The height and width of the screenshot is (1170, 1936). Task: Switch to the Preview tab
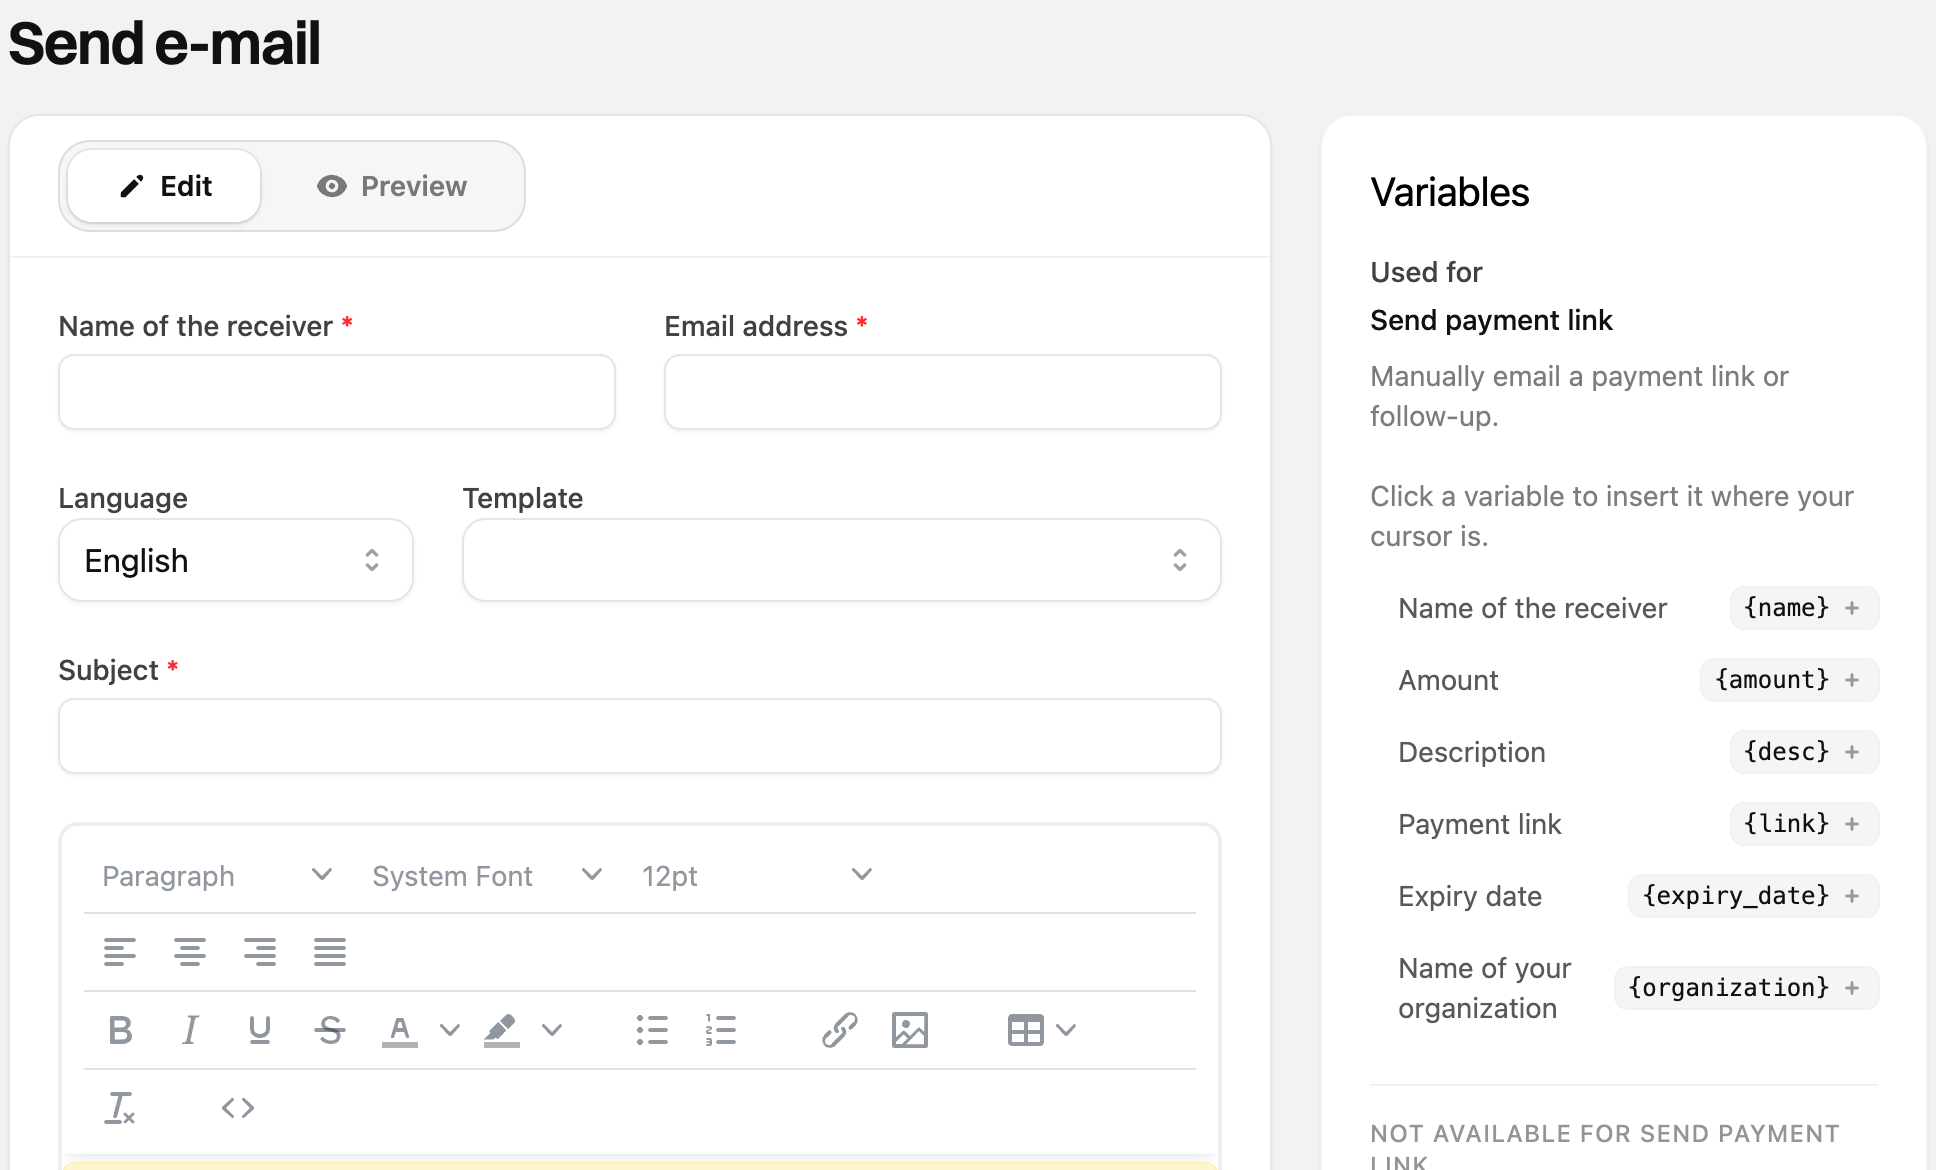(x=392, y=186)
